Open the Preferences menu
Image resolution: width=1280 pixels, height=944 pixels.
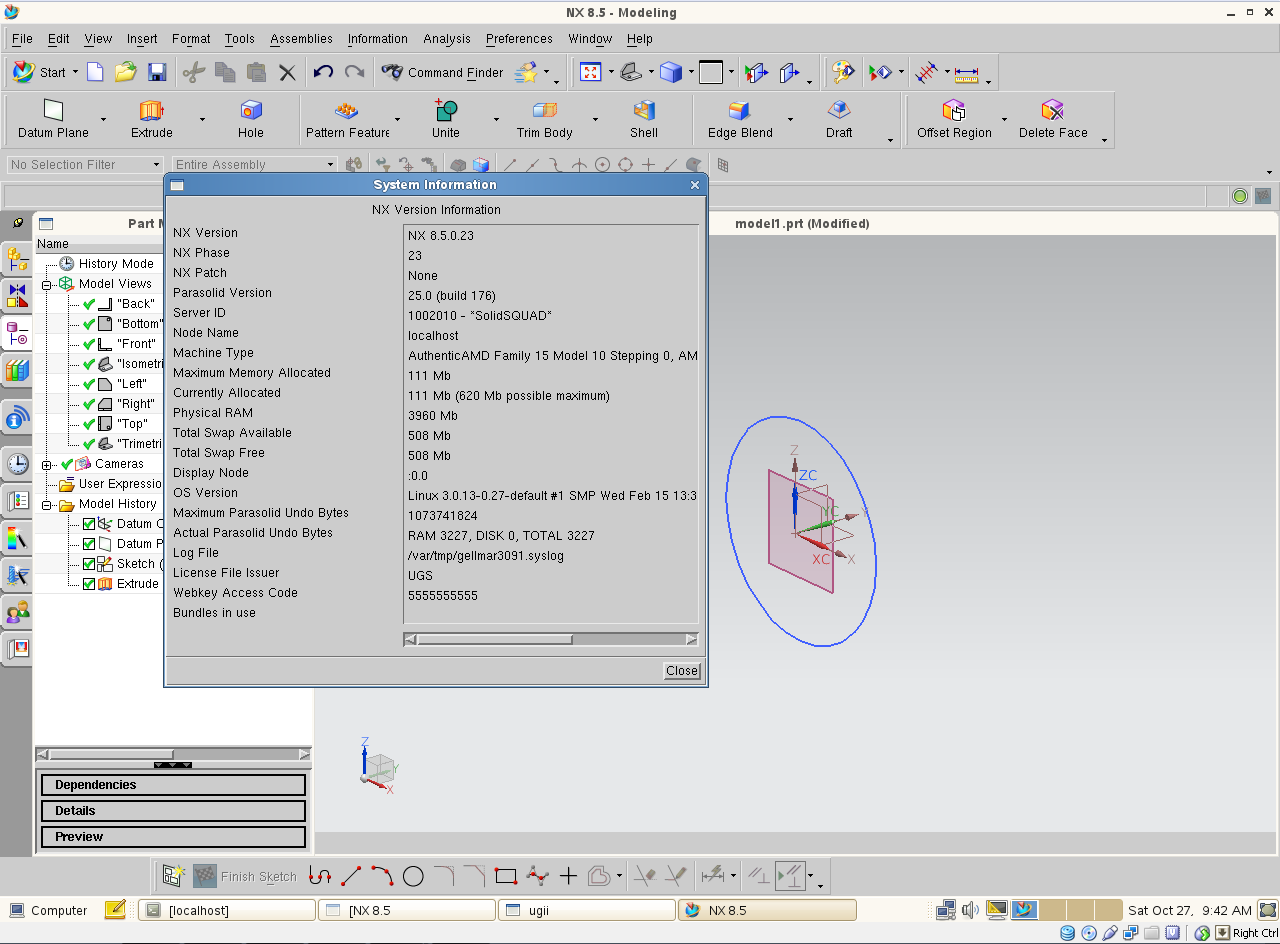click(519, 39)
